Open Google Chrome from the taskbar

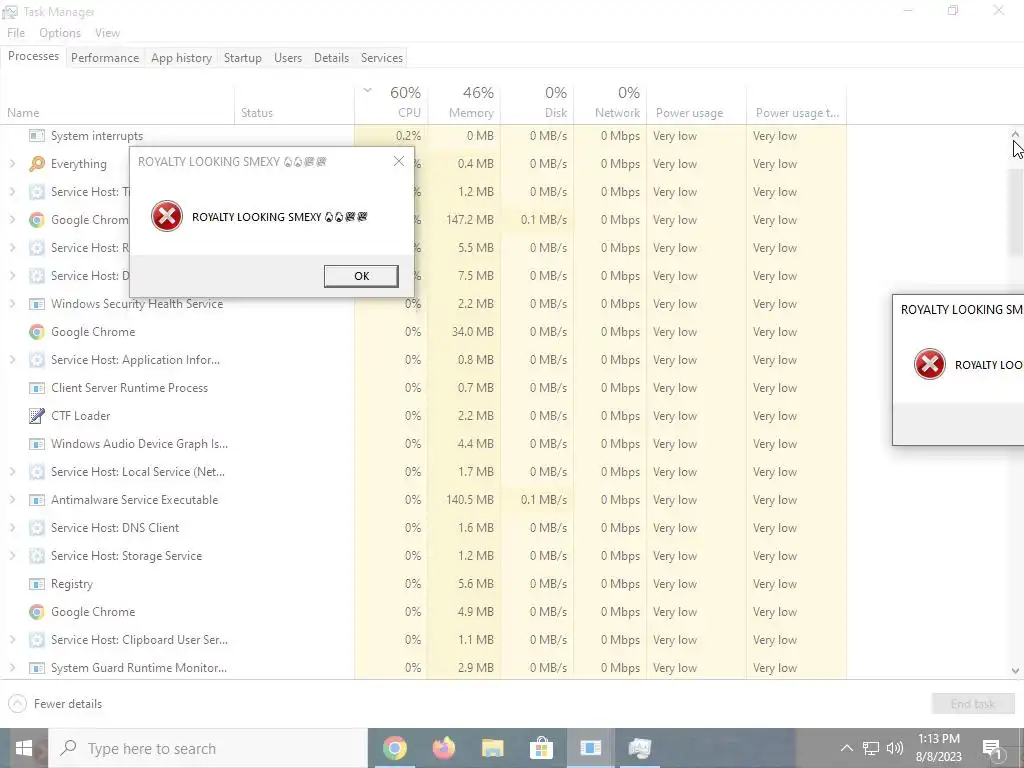click(x=394, y=748)
